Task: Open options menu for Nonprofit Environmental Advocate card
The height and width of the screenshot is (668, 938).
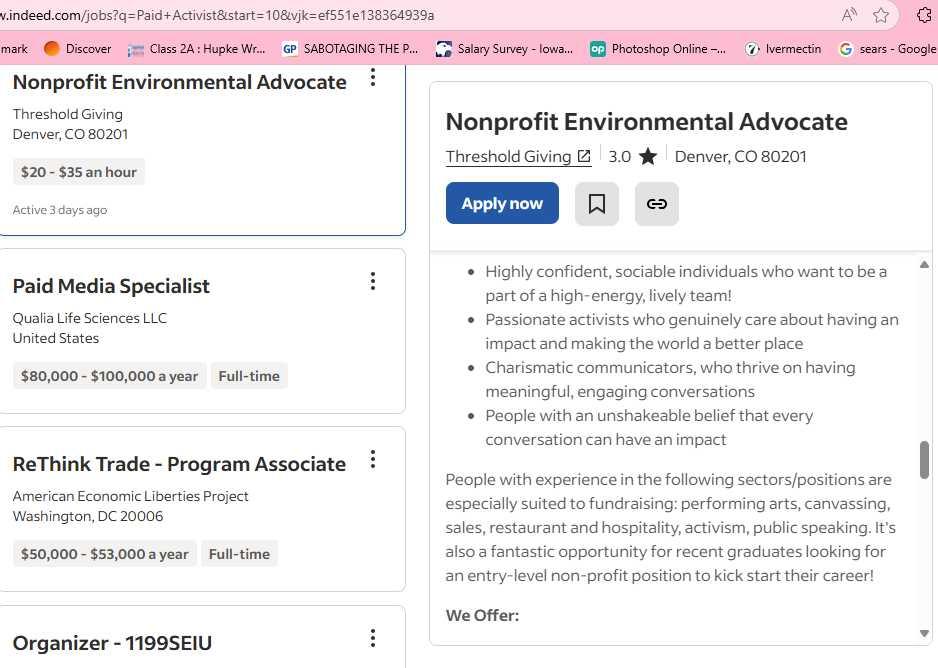Action: point(373,77)
